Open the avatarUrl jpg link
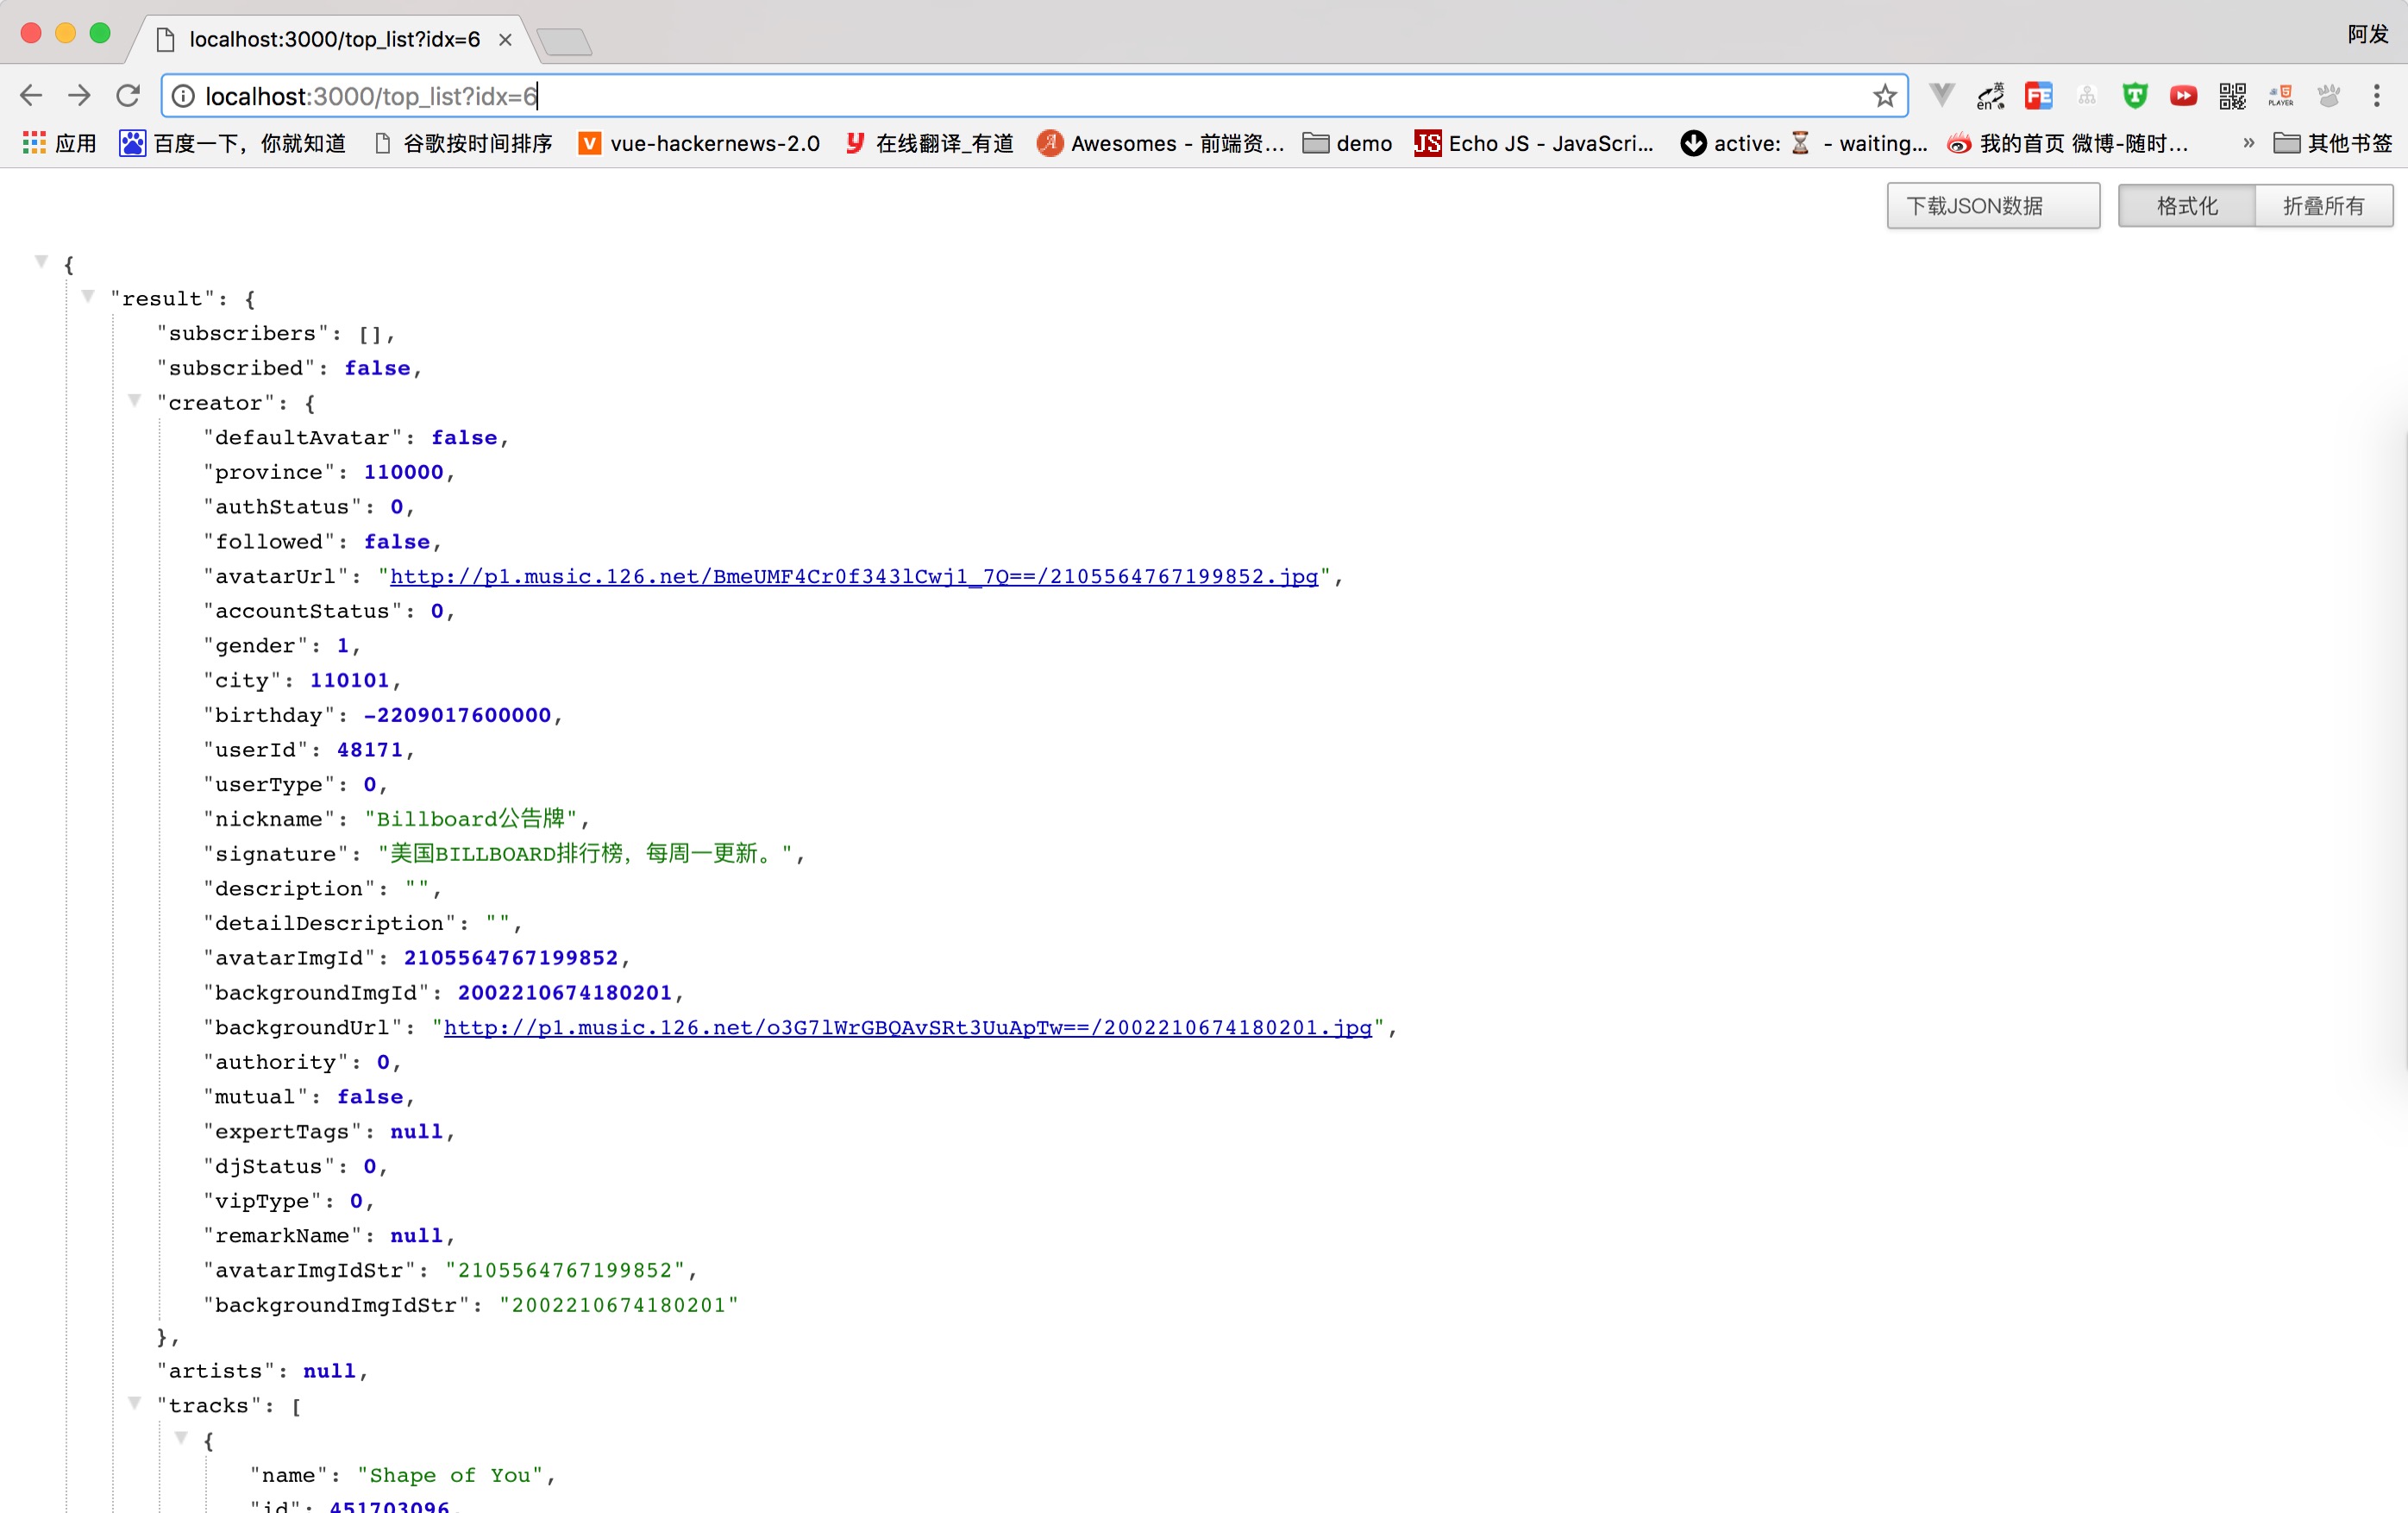2408x1513 pixels. [853, 576]
